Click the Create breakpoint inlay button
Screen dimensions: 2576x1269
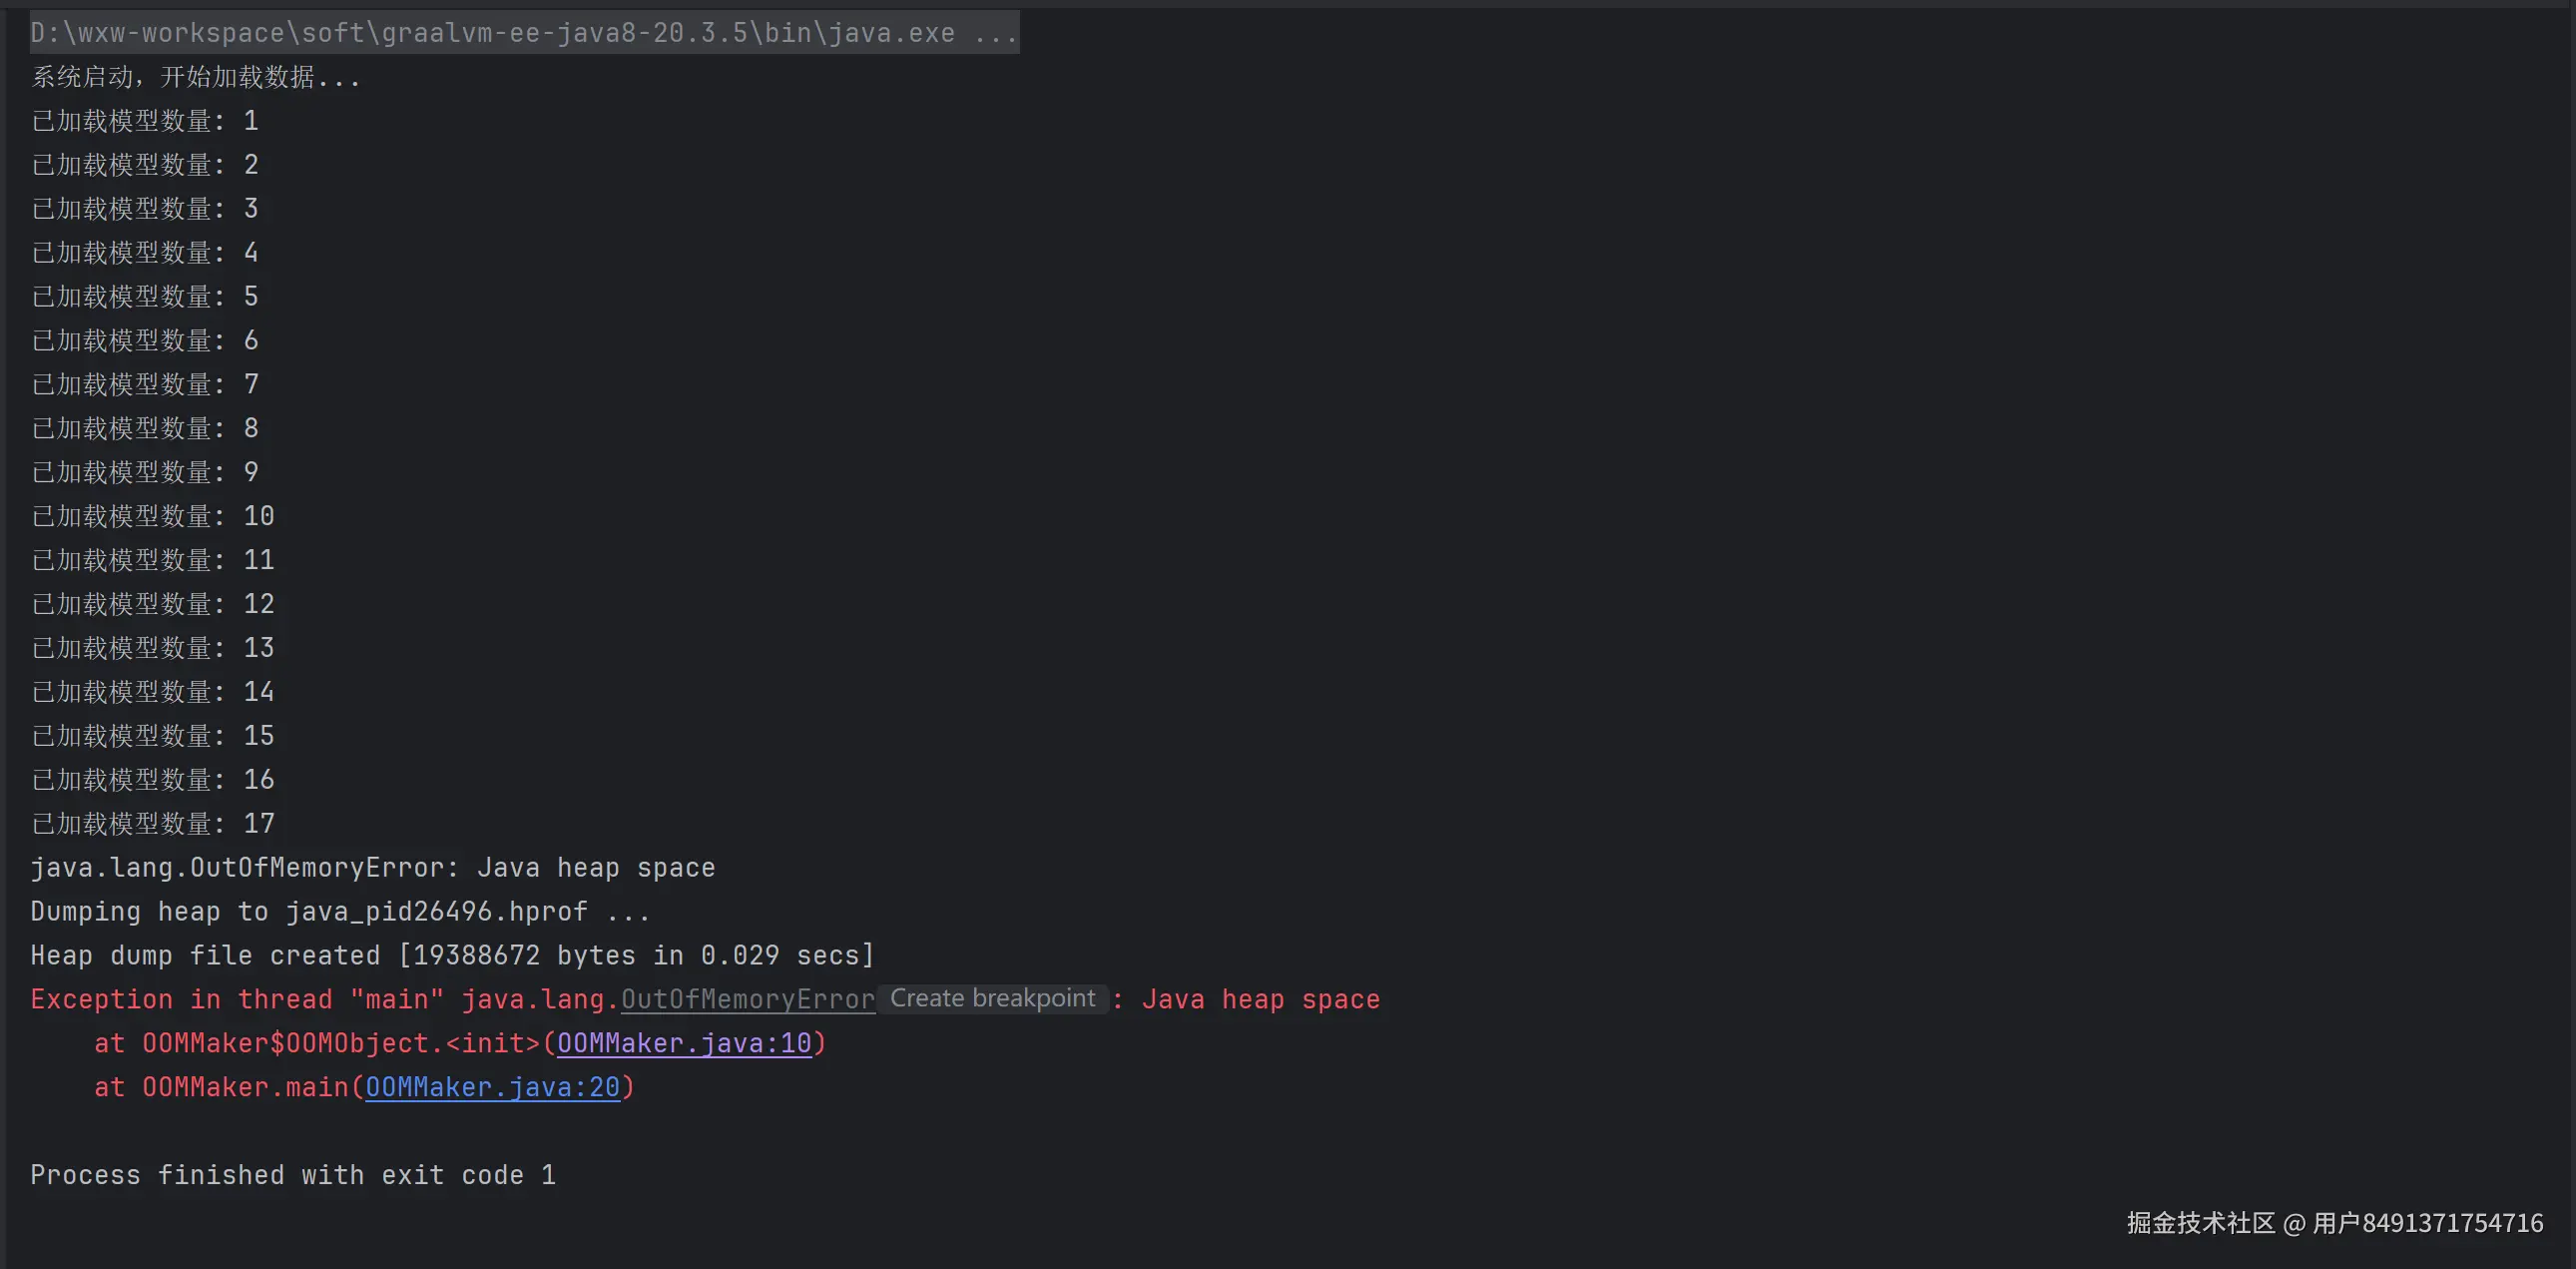[x=992, y=998]
